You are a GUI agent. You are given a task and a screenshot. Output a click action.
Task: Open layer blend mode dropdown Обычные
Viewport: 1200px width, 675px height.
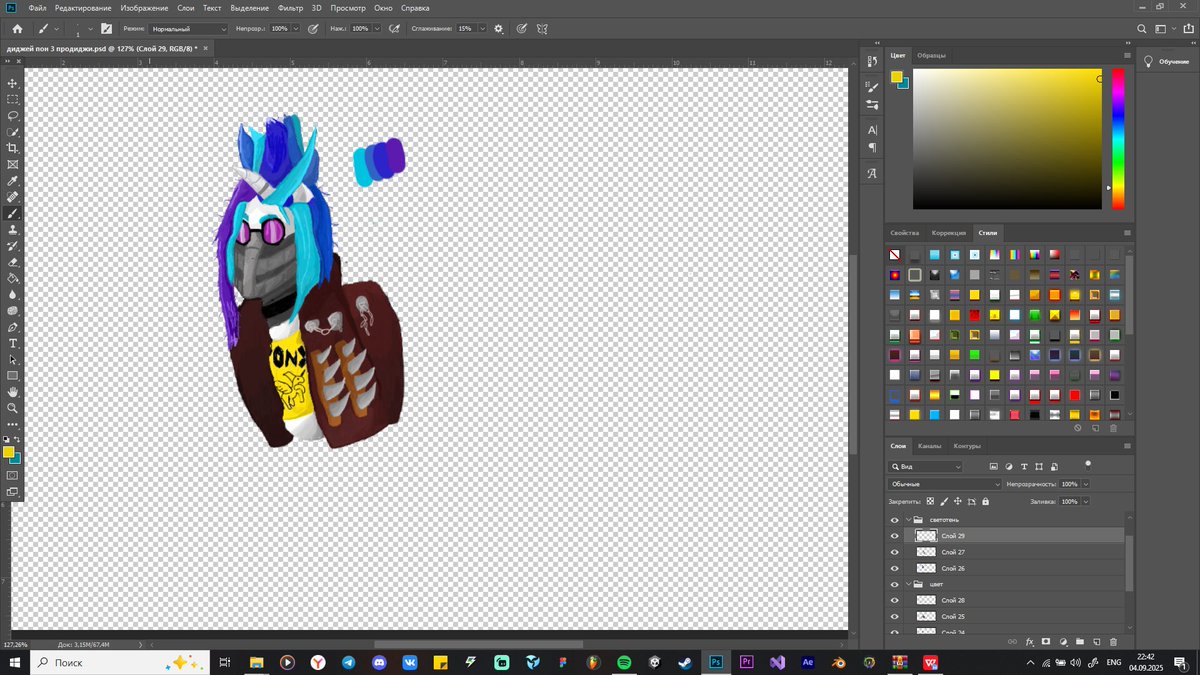(945, 484)
